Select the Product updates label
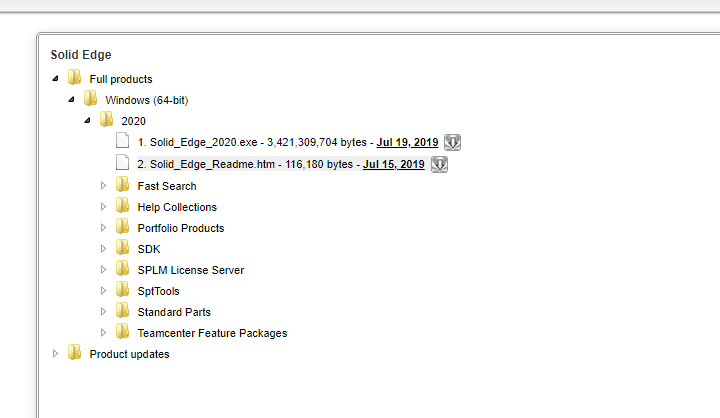Screen dimensions: 720x418 129,354
